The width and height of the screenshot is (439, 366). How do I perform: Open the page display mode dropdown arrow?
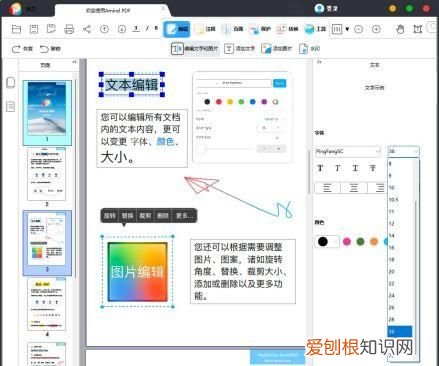pos(347,29)
